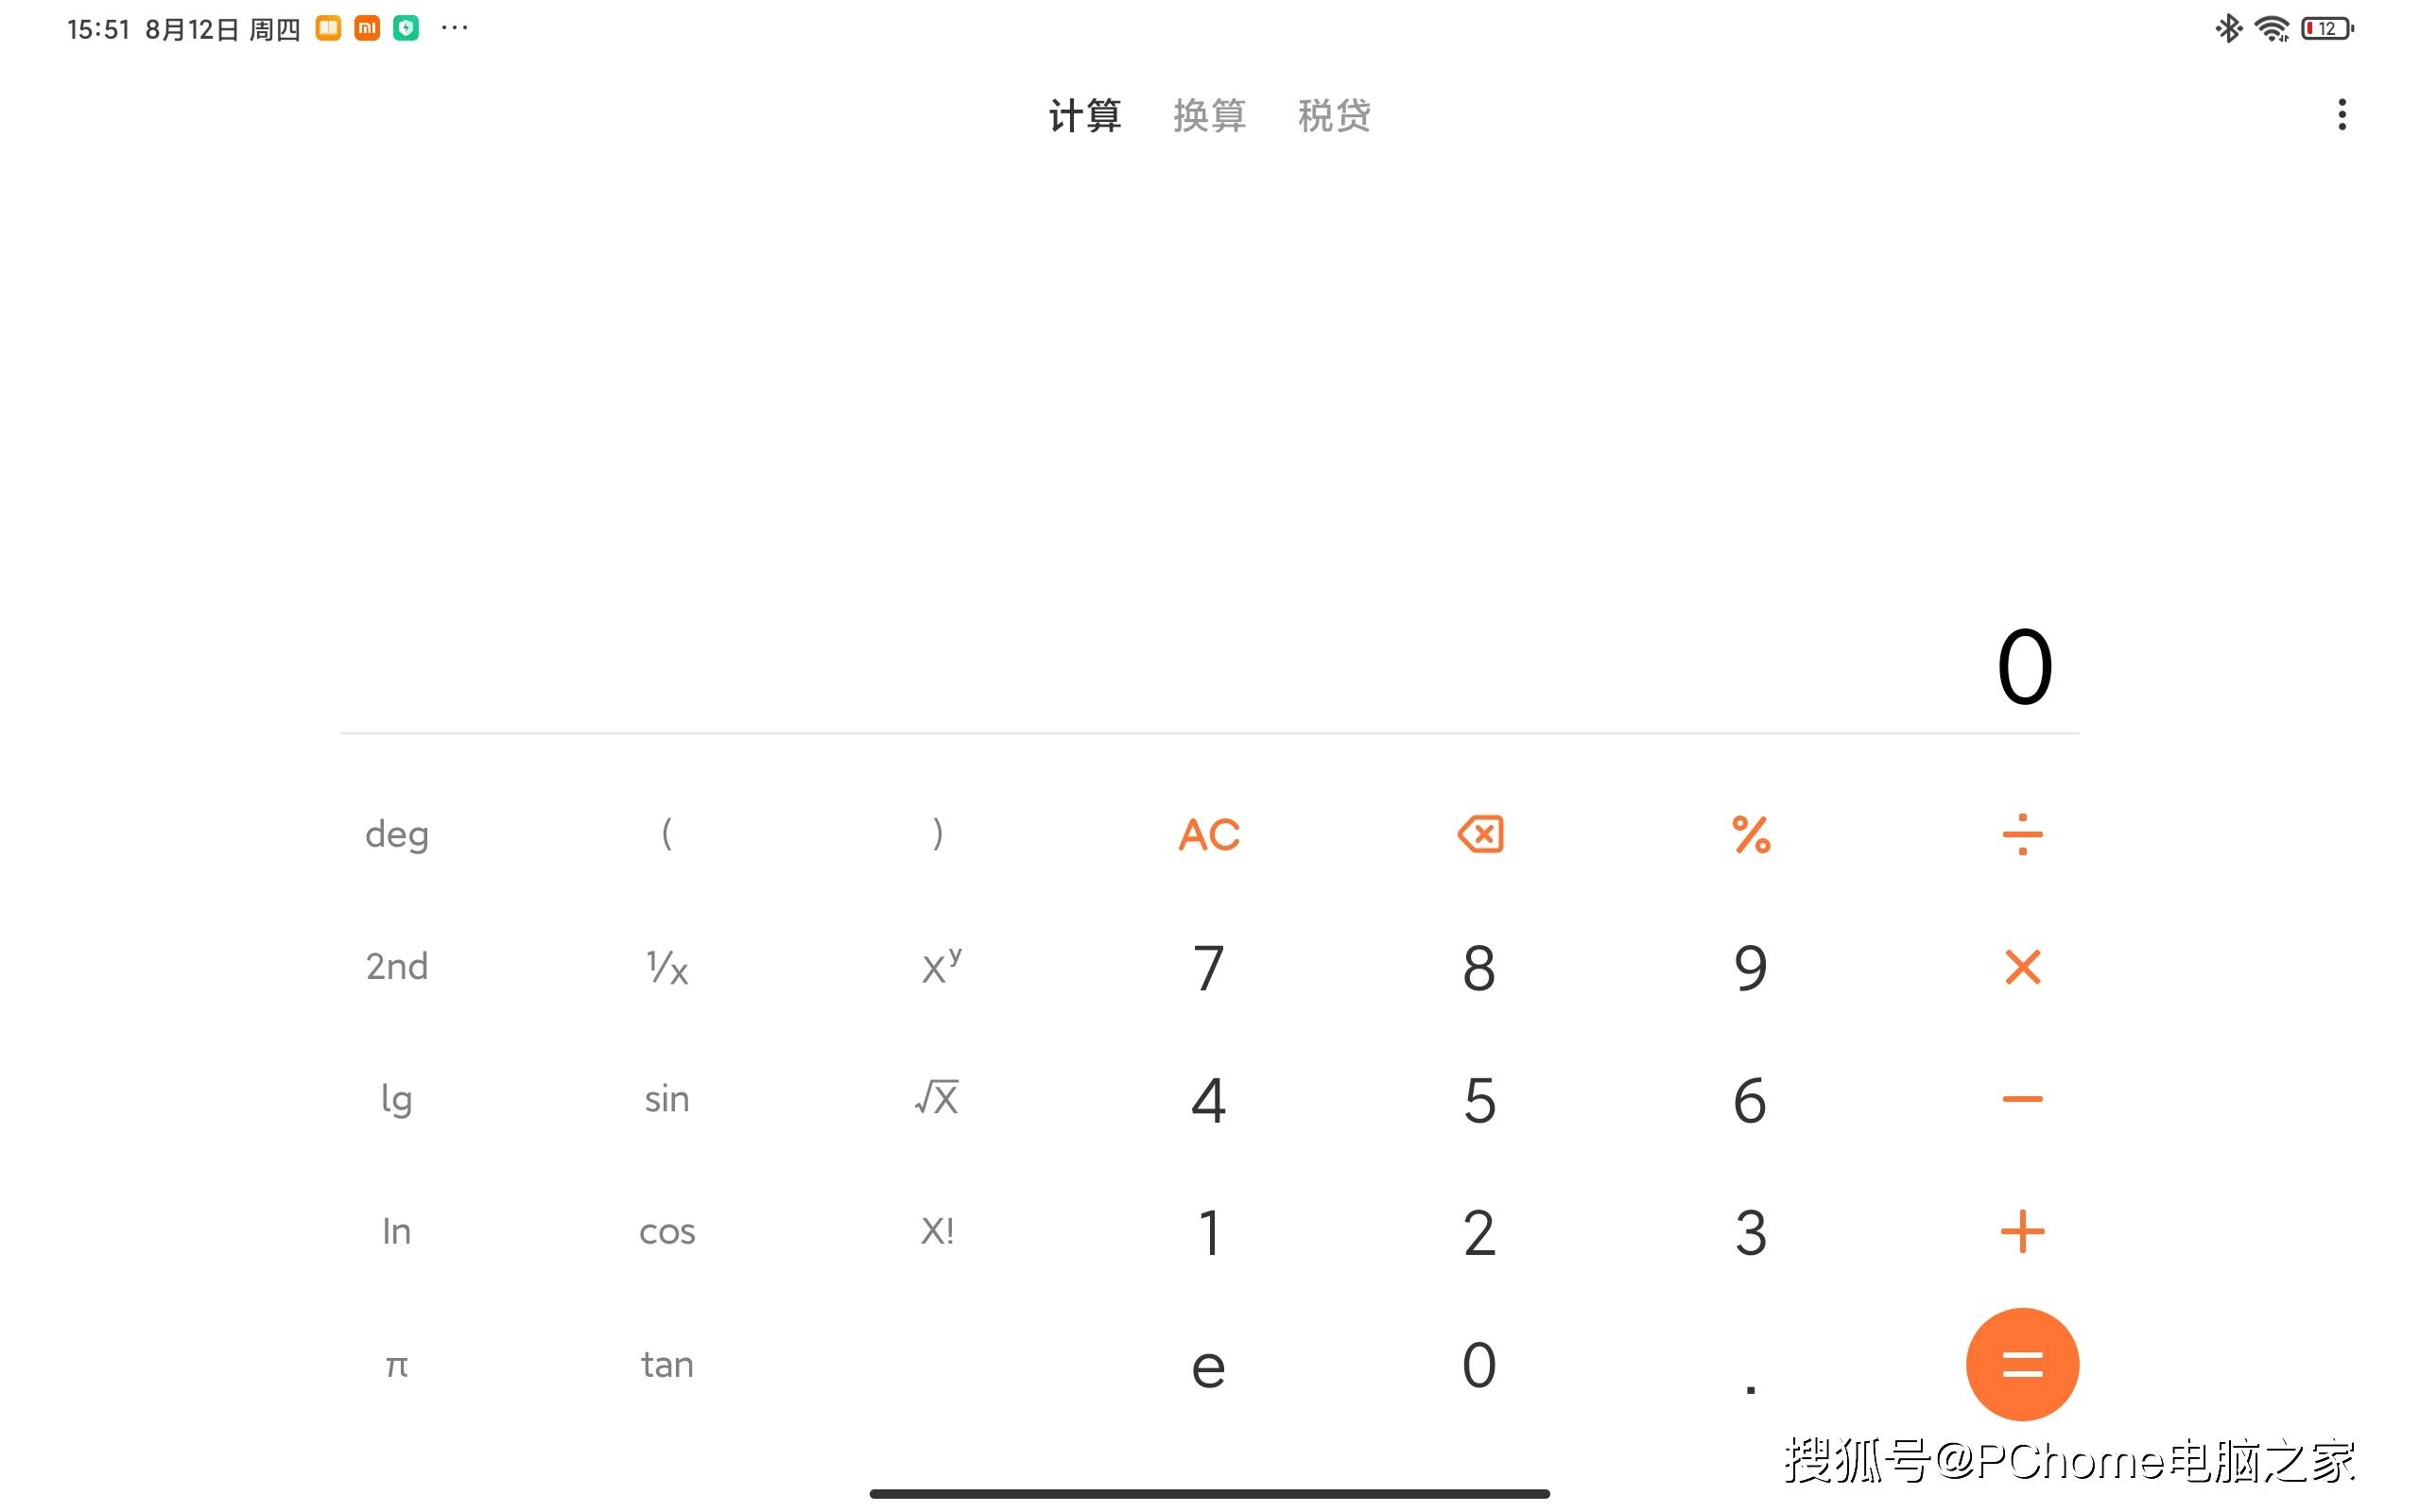Click the AC clear button
This screenshot has width=2420, height=1512.
(x=1207, y=834)
